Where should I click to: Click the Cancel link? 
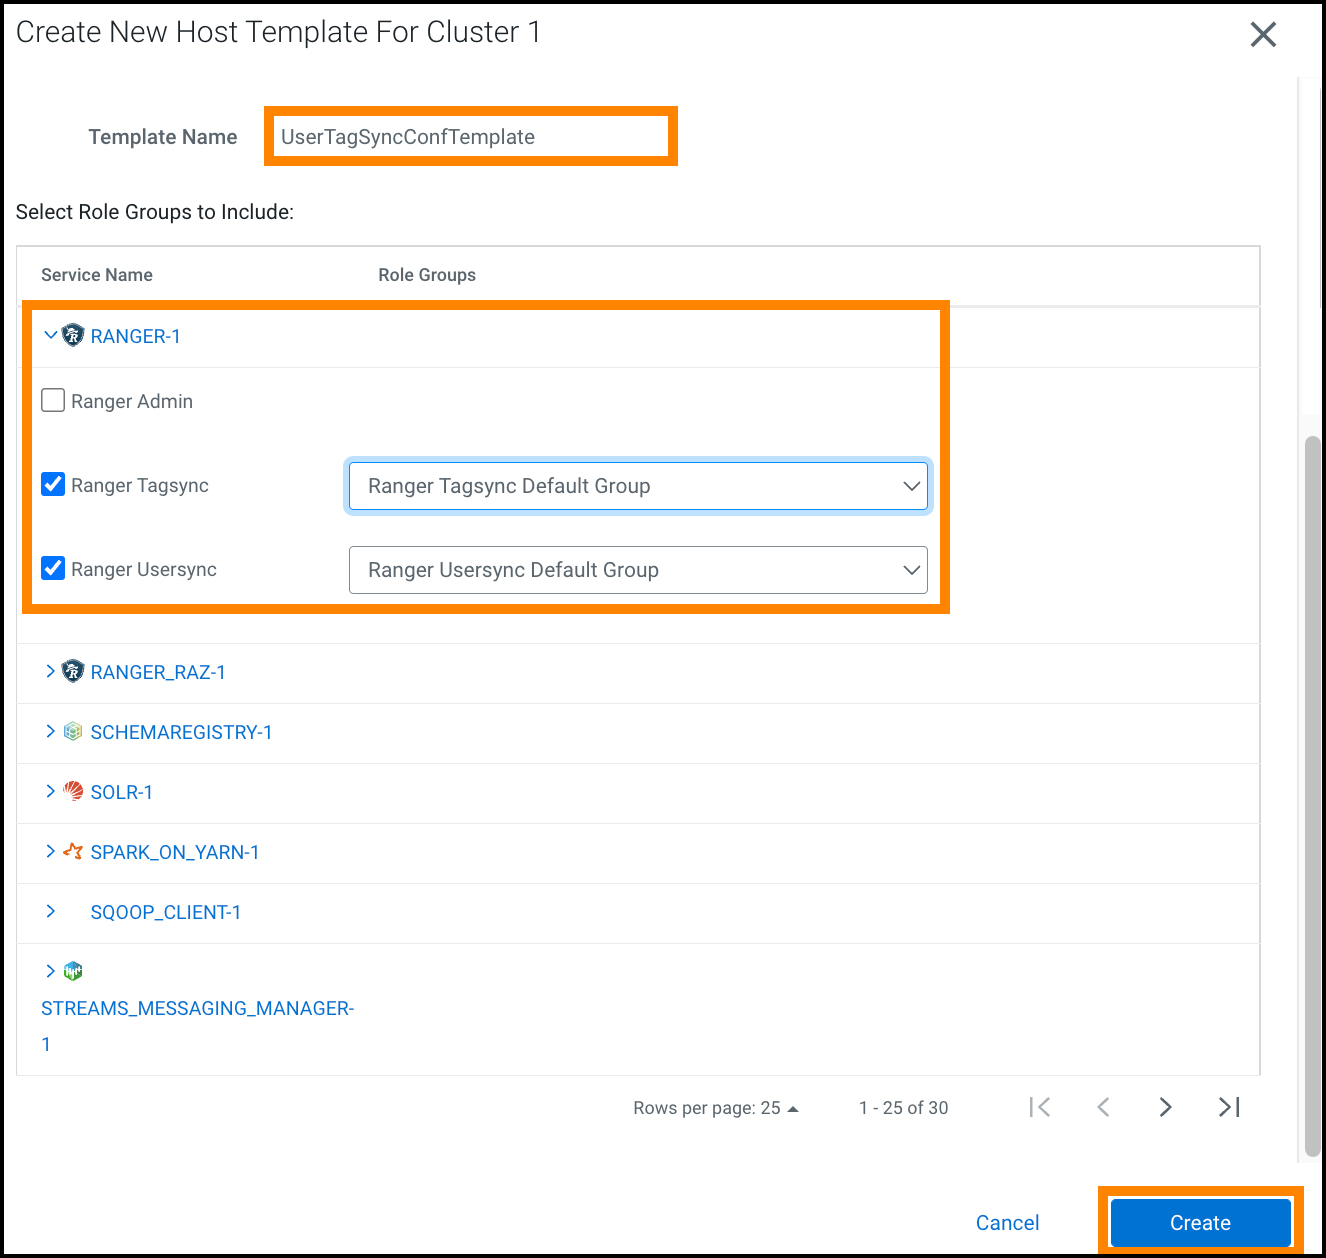coord(1007,1223)
